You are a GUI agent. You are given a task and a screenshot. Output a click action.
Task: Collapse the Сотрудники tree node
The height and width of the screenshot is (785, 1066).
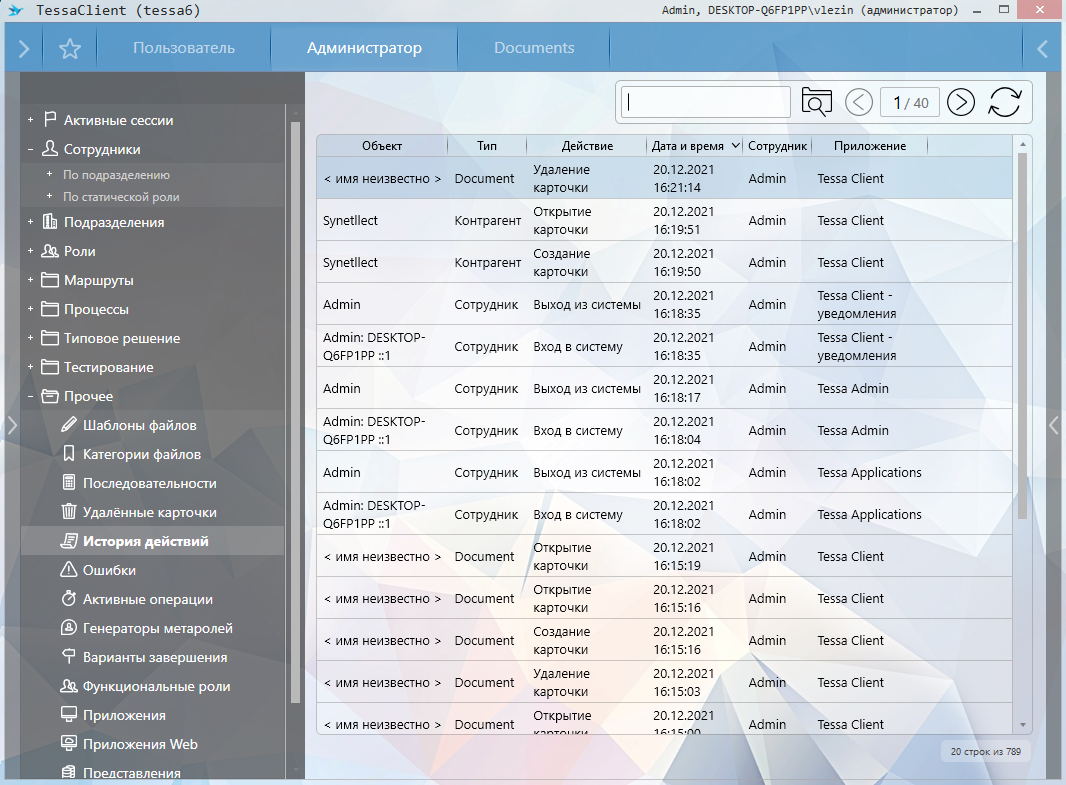click(x=31, y=149)
